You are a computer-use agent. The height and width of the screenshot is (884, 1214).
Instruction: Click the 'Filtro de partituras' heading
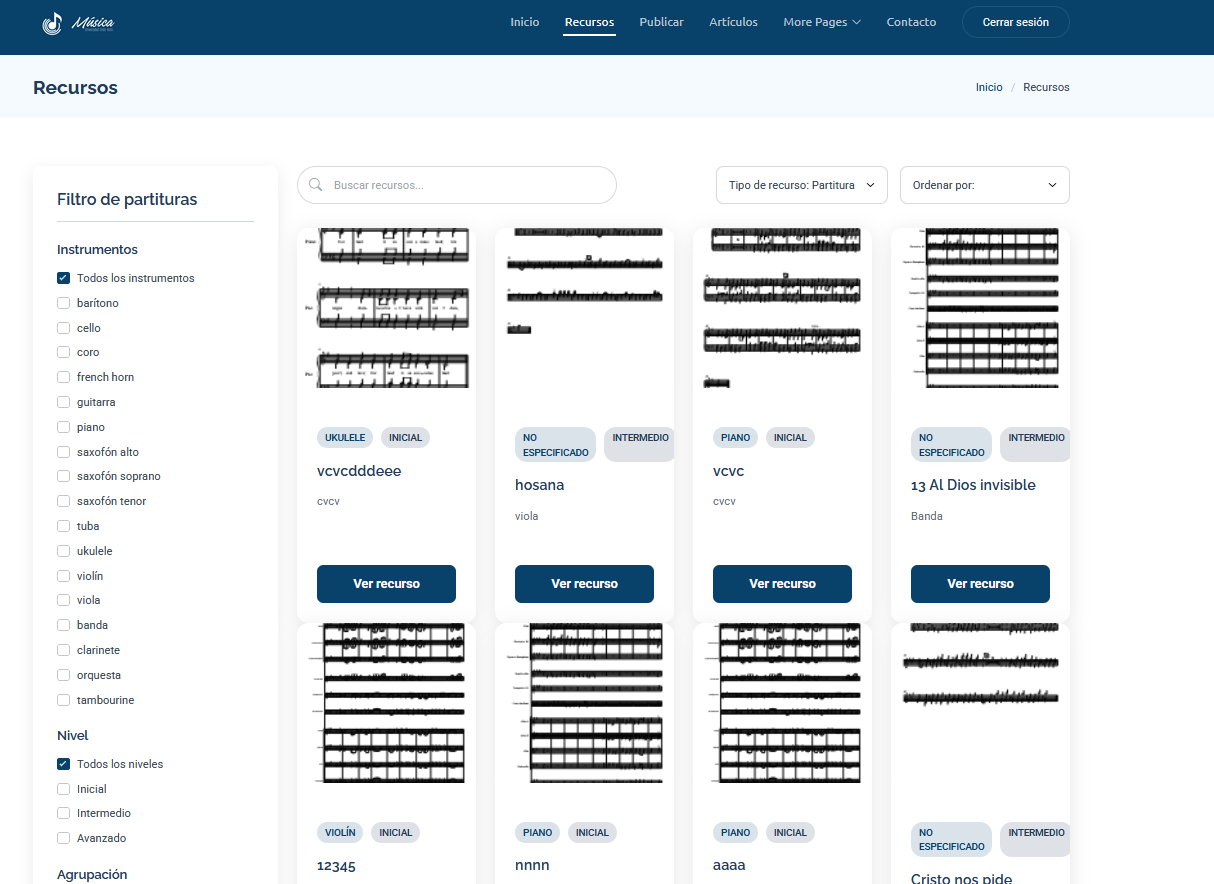tap(127, 199)
